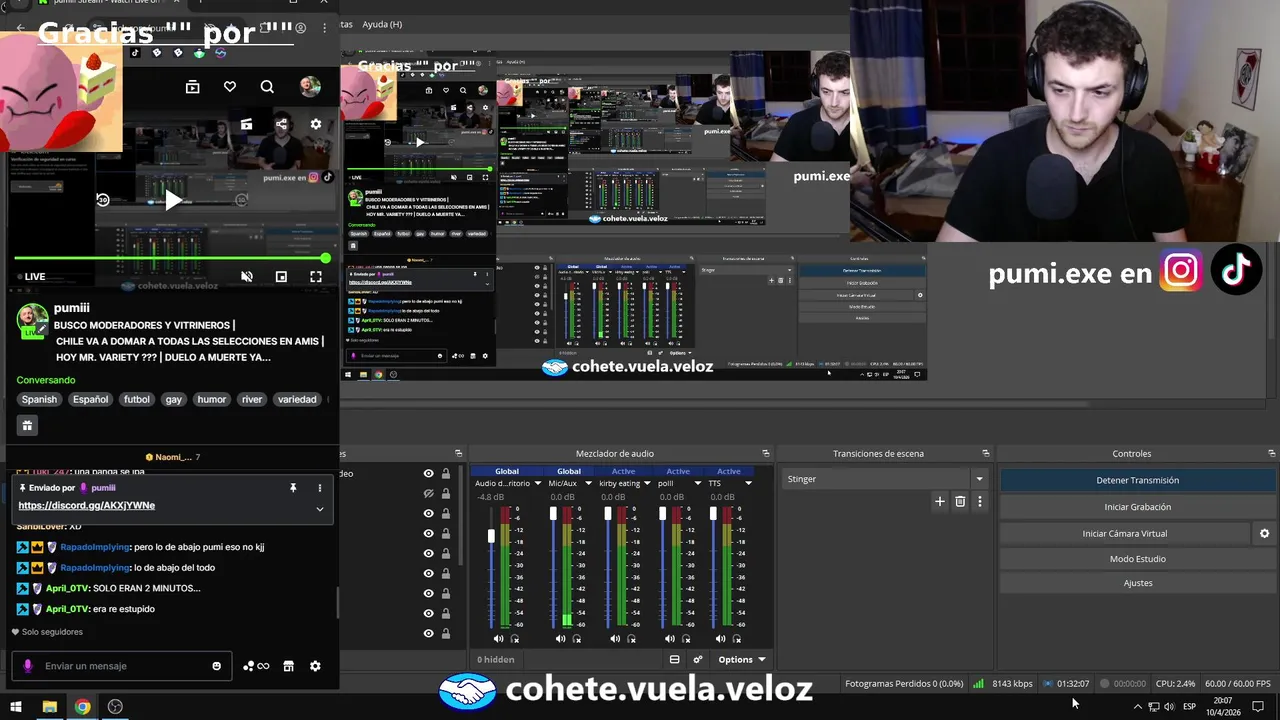Open chat settings gear in Kick

(x=315, y=666)
